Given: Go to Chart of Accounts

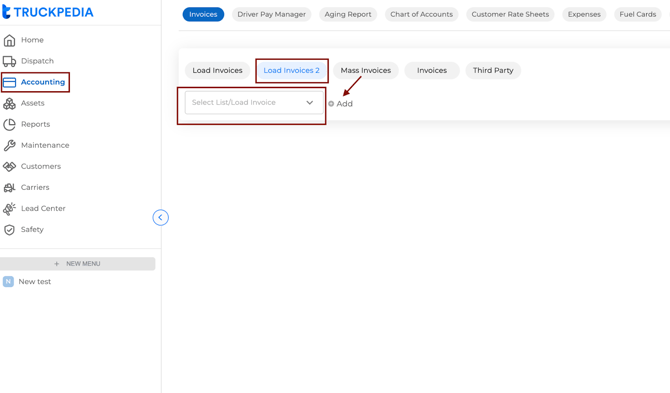Looking at the screenshot, I should (421, 14).
